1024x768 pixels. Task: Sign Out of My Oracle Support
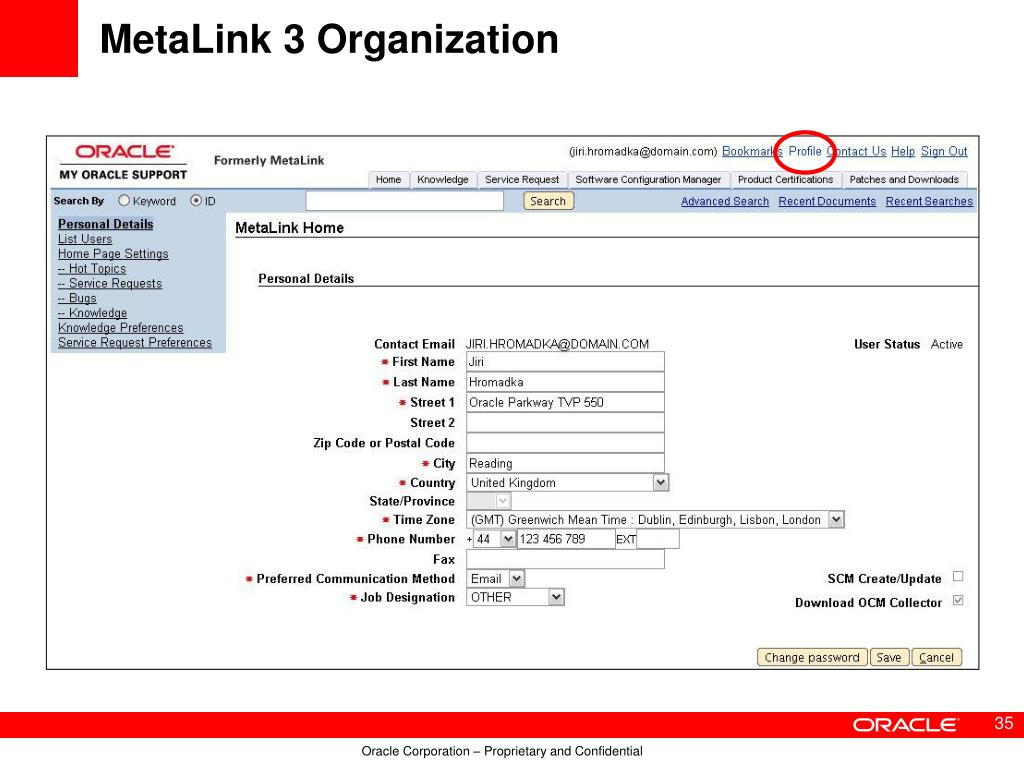point(944,152)
